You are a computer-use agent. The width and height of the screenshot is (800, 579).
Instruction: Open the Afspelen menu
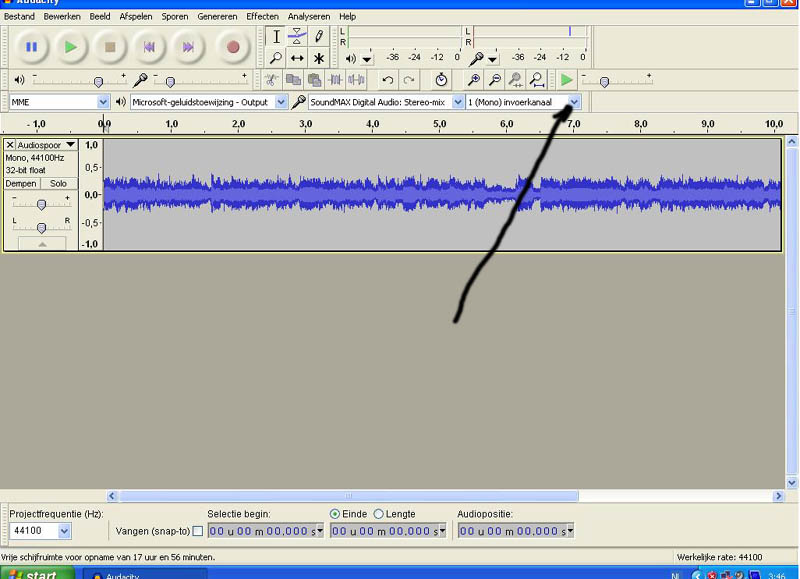136,16
